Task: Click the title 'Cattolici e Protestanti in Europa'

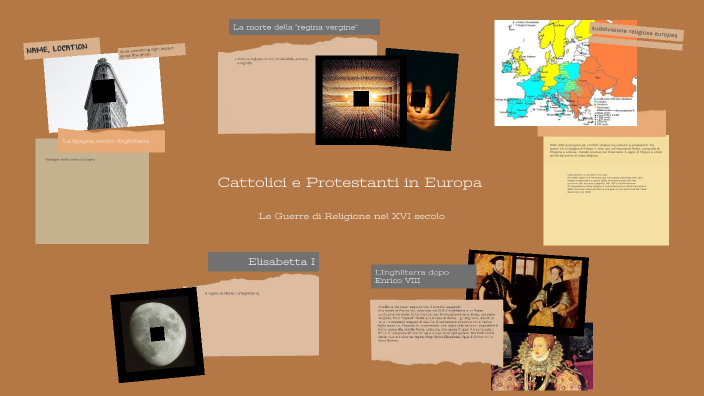Action: (350, 182)
